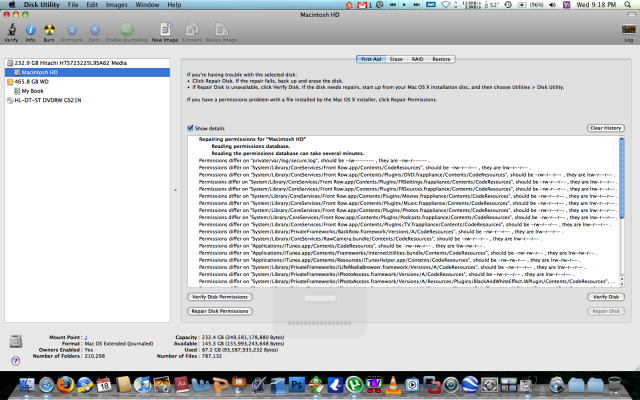The width and height of the screenshot is (640, 400).
Task: Switch to the RAID tab
Action: click(x=417, y=59)
